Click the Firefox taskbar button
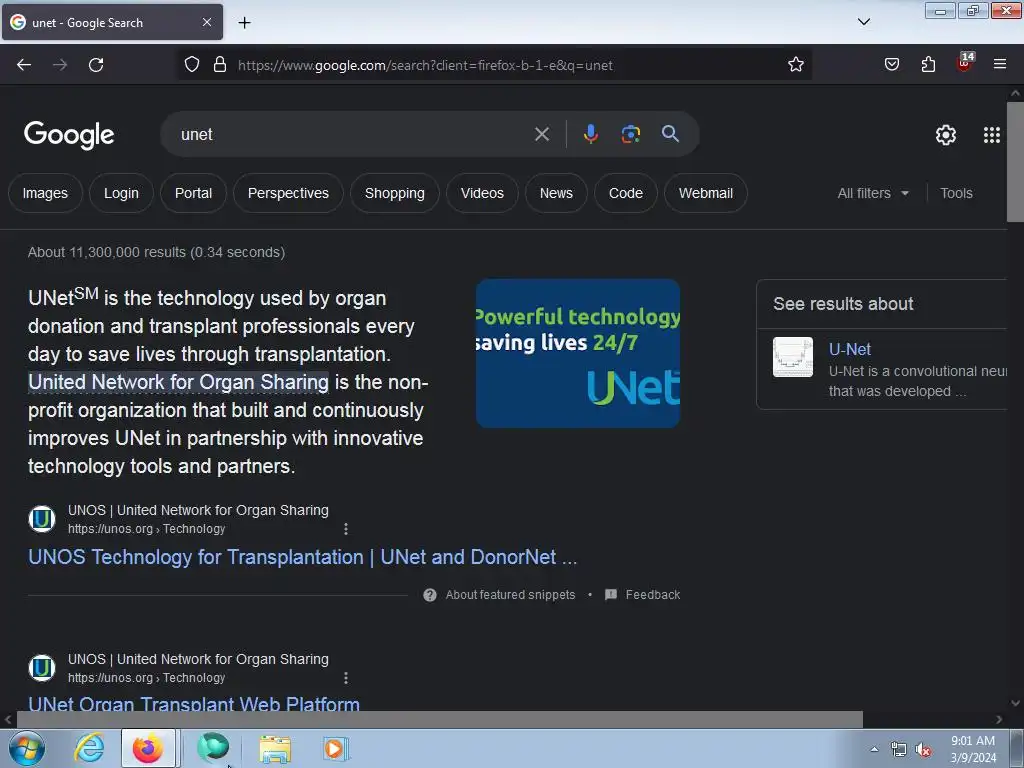The height and width of the screenshot is (768, 1024). (x=148, y=748)
